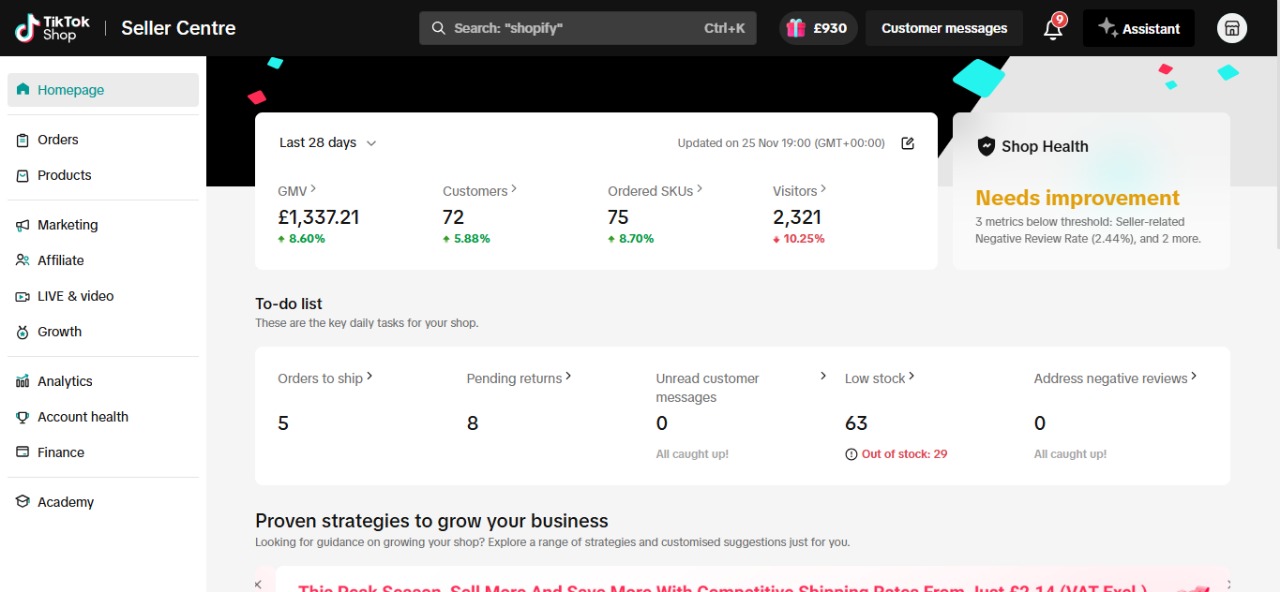Click the edit metrics pencil icon
The width and height of the screenshot is (1280, 592).
pos(907,143)
